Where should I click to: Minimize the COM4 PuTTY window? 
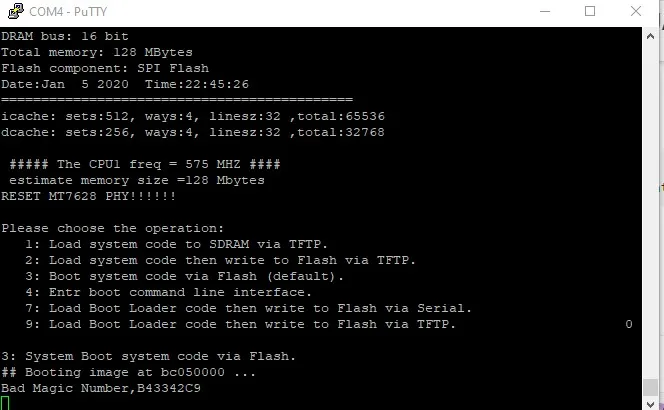pos(545,11)
